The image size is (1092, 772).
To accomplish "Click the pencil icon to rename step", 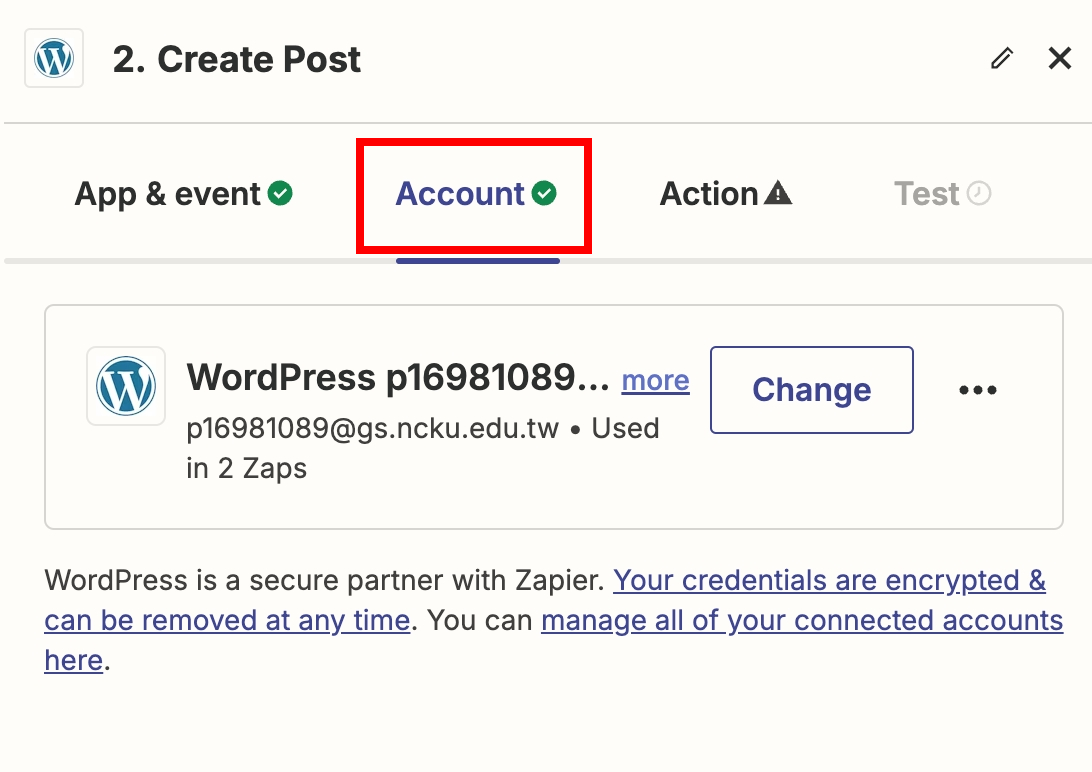I will click(1001, 59).
